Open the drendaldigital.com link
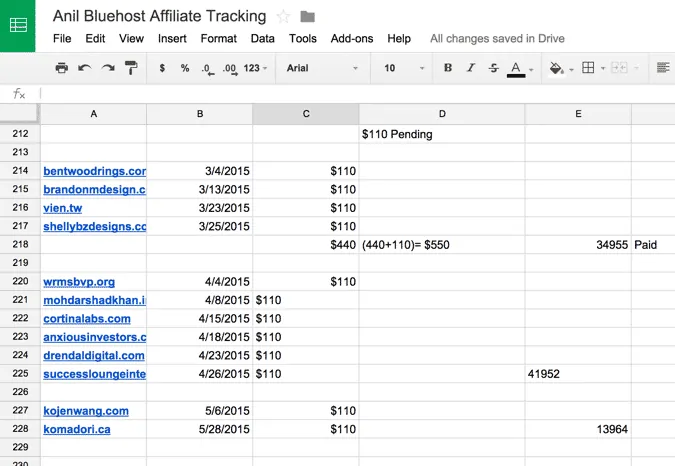 pos(94,356)
